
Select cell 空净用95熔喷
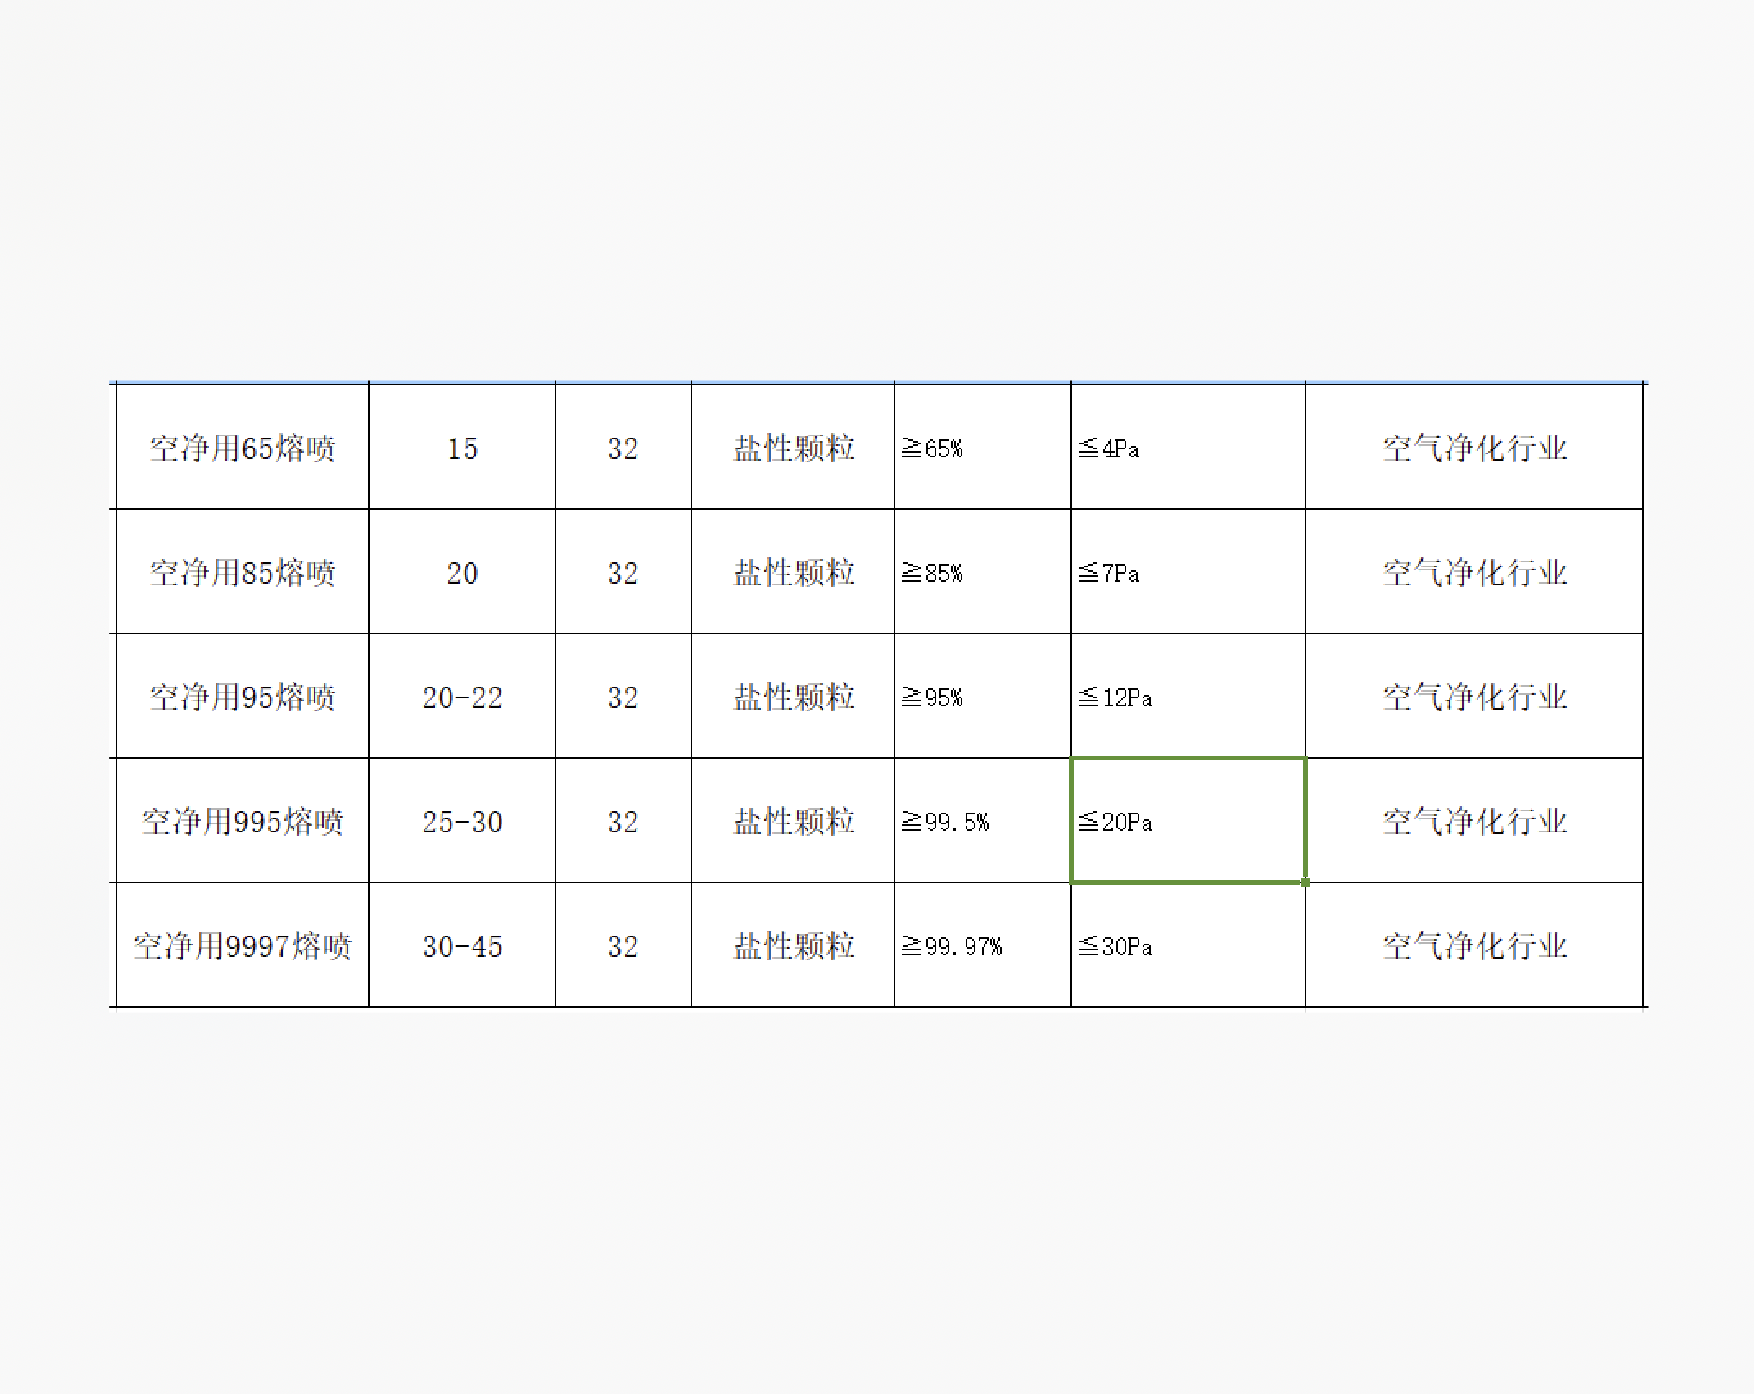tap(243, 696)
